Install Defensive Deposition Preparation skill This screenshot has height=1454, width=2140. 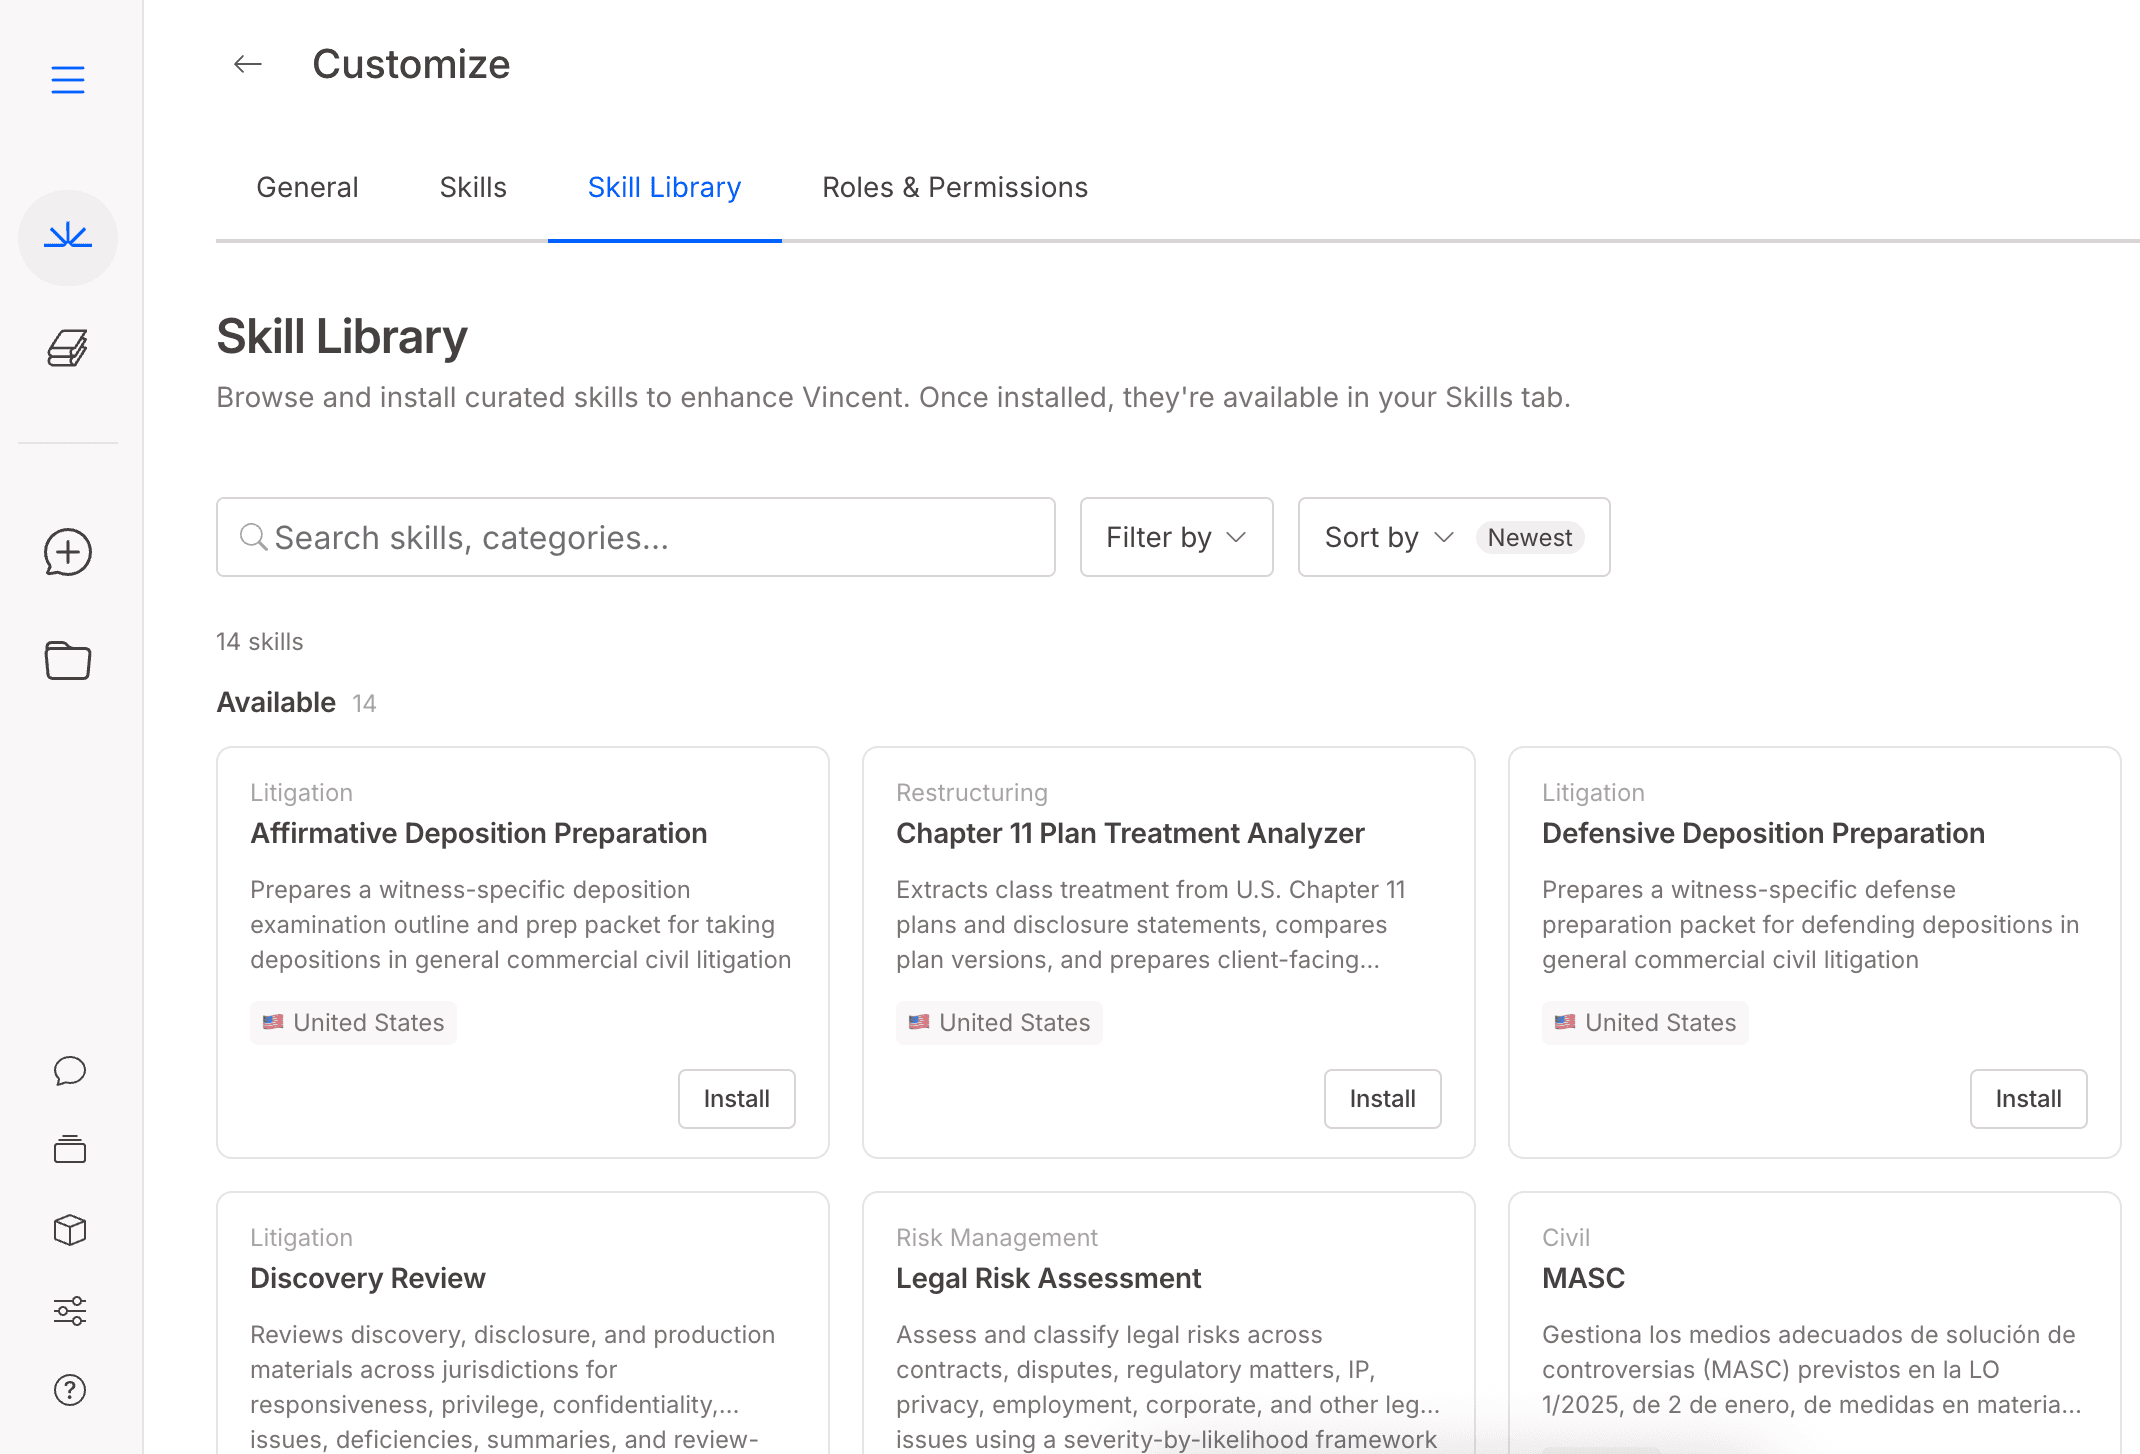2028,1098
